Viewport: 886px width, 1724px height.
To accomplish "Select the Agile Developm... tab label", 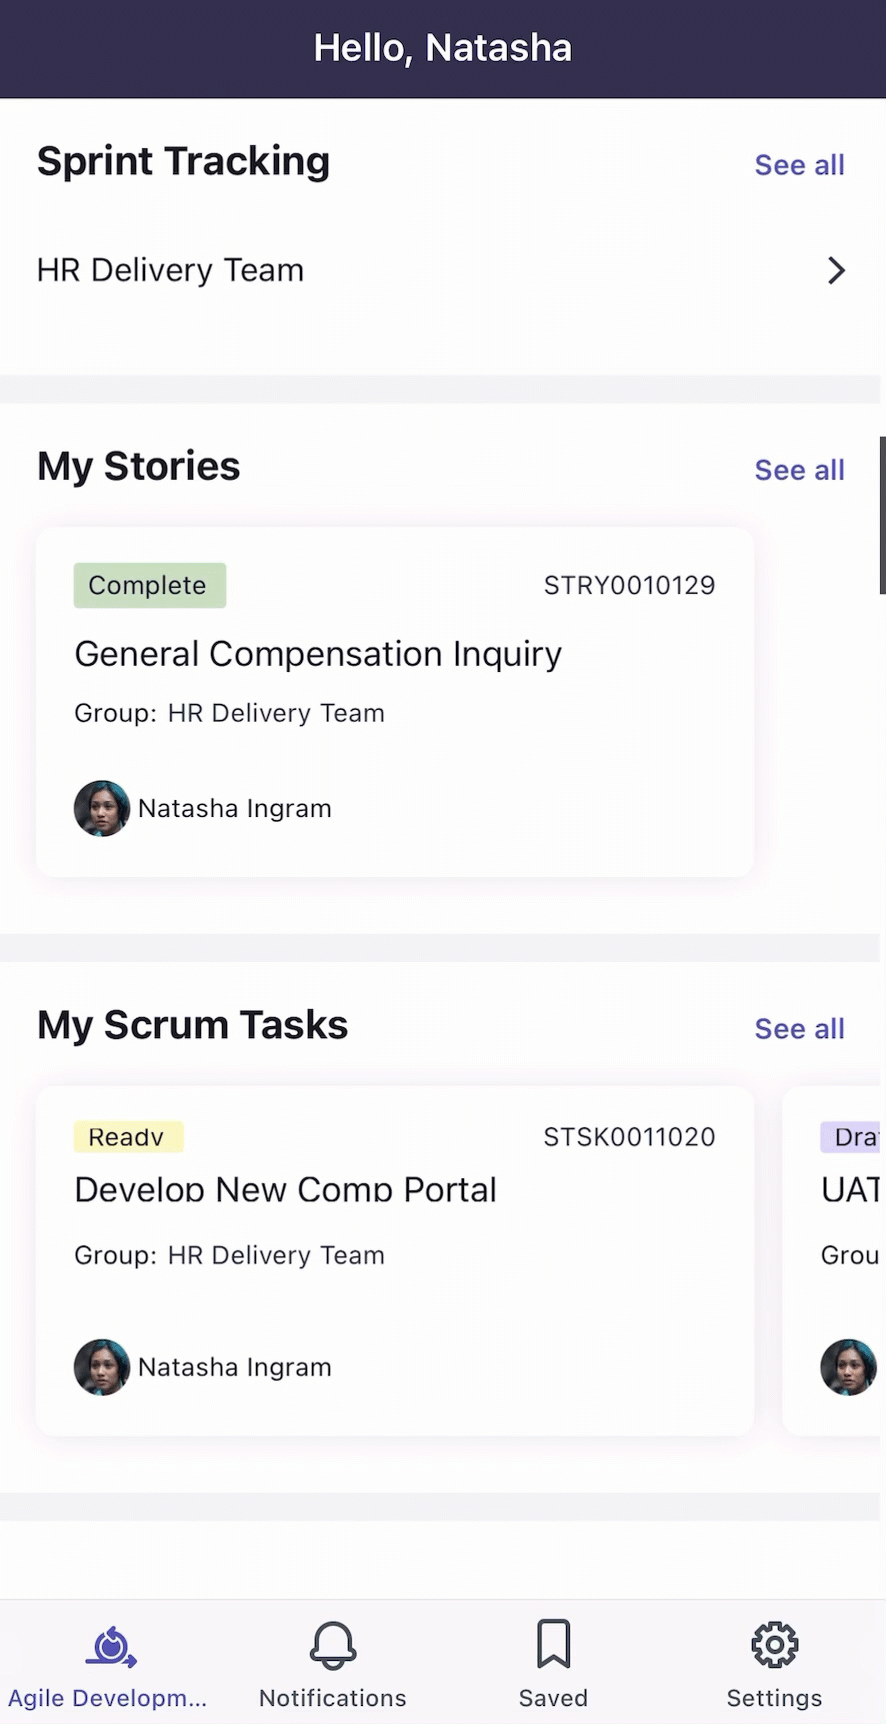I will [108, 1698].
